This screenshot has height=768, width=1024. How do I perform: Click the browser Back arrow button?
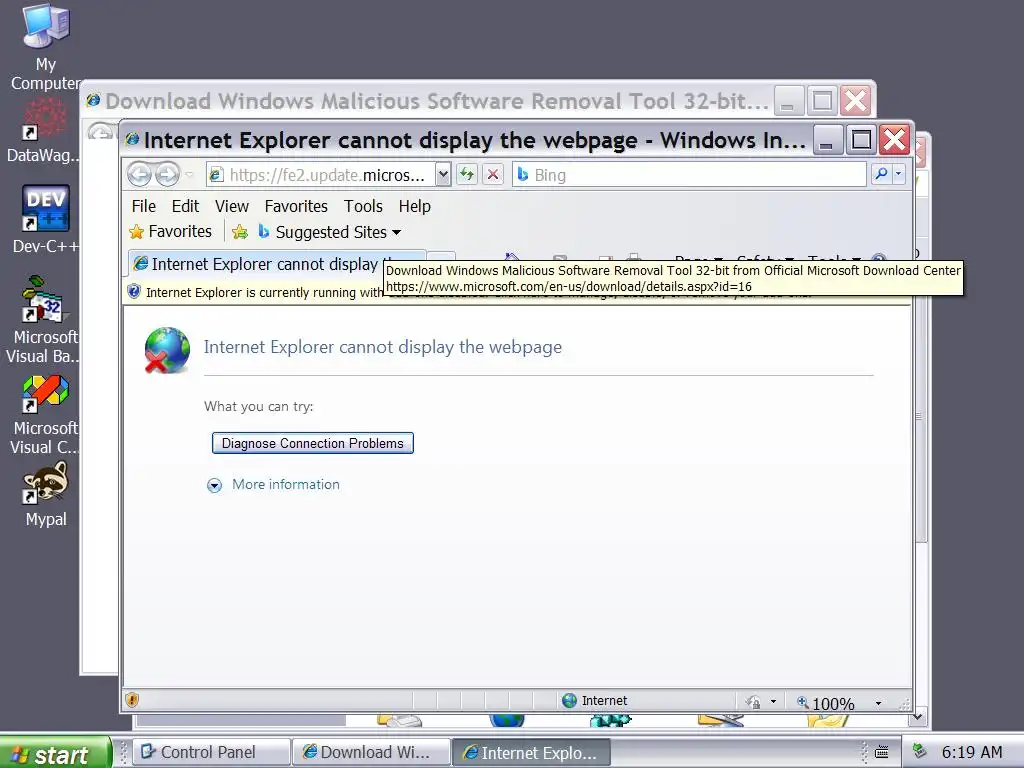pos(139,174)
